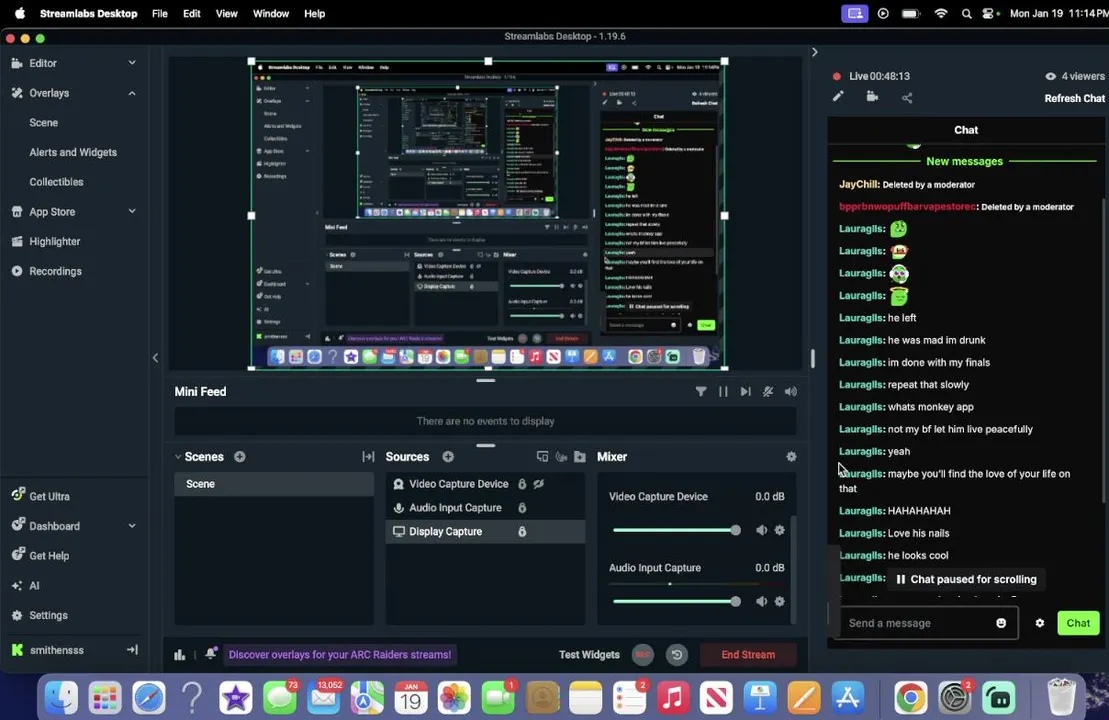This screenshot has width=1109, height=720.
Task: Click the Test Widgets button
Action: 589,654
